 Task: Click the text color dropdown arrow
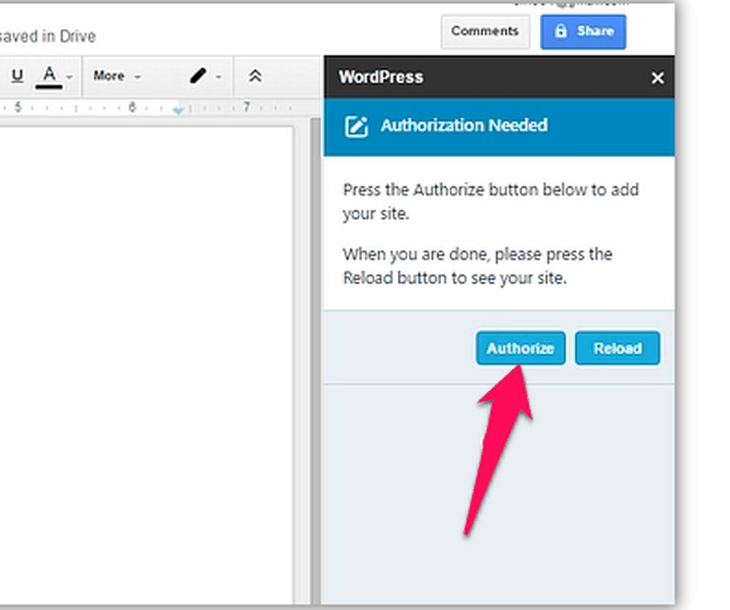[x=69, y=77]
